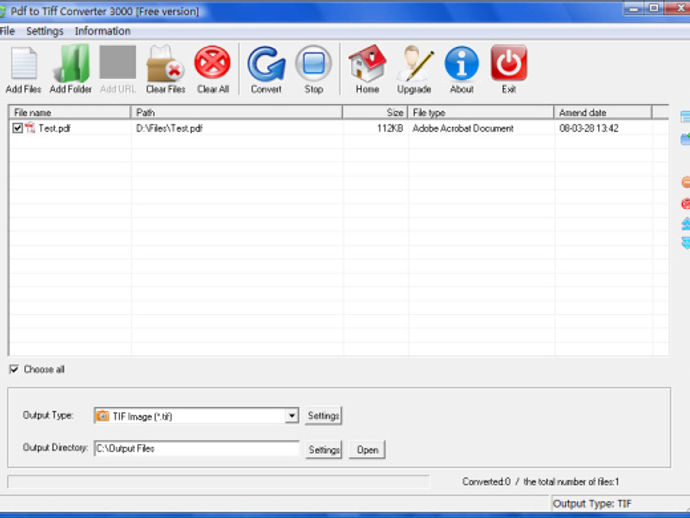The width and height of the screenshot is (690, 518).
Task: Click the Amend date column header
Action: click(x=603, y=113)
